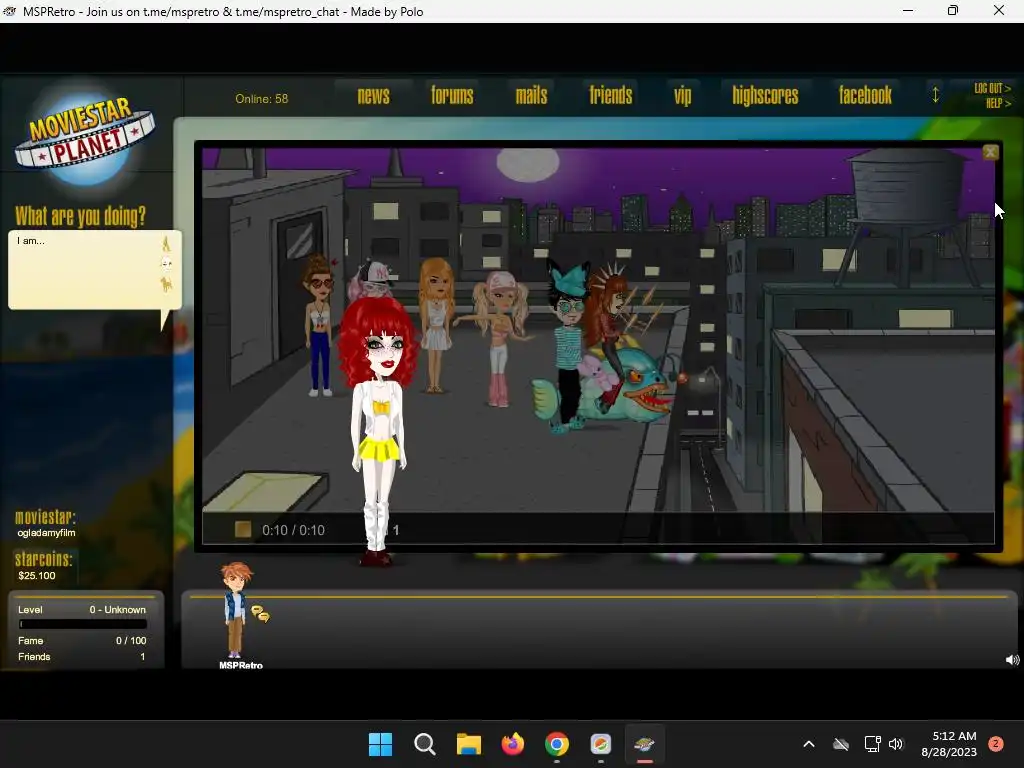View the highscores page
This screenshot has width=1024, height=768.
(765, 96)
